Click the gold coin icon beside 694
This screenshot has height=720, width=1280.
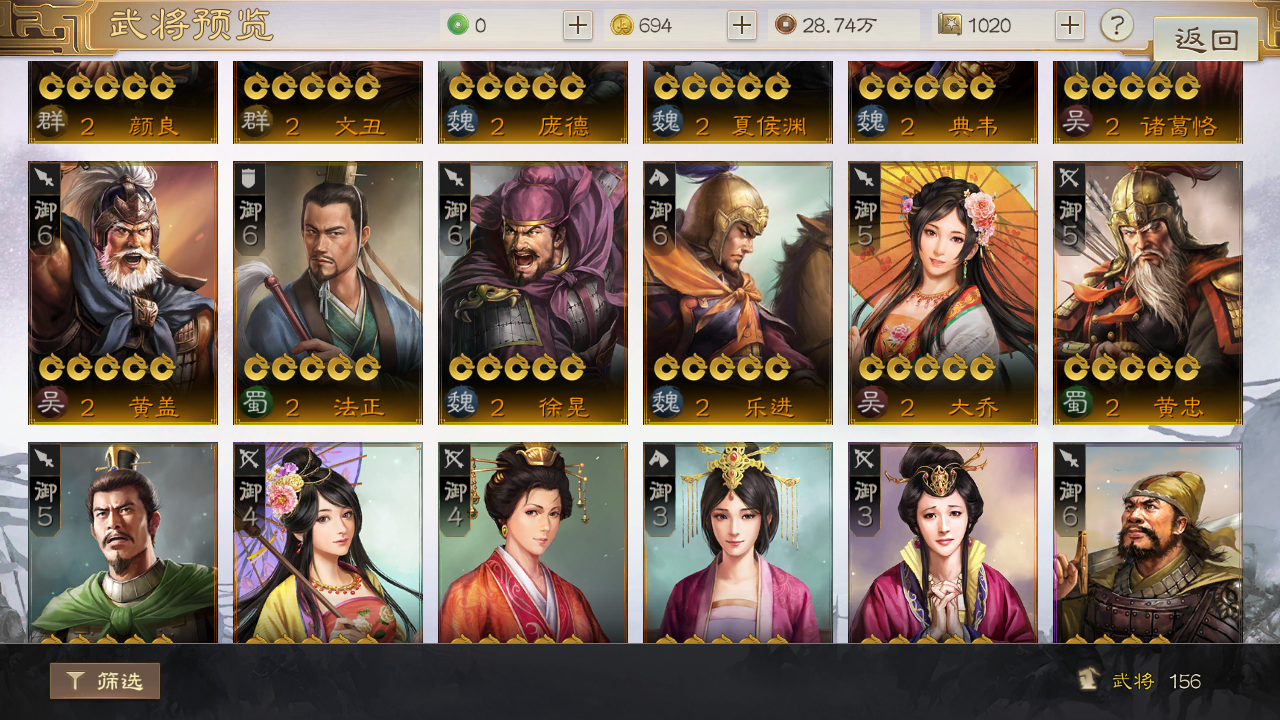622,25
